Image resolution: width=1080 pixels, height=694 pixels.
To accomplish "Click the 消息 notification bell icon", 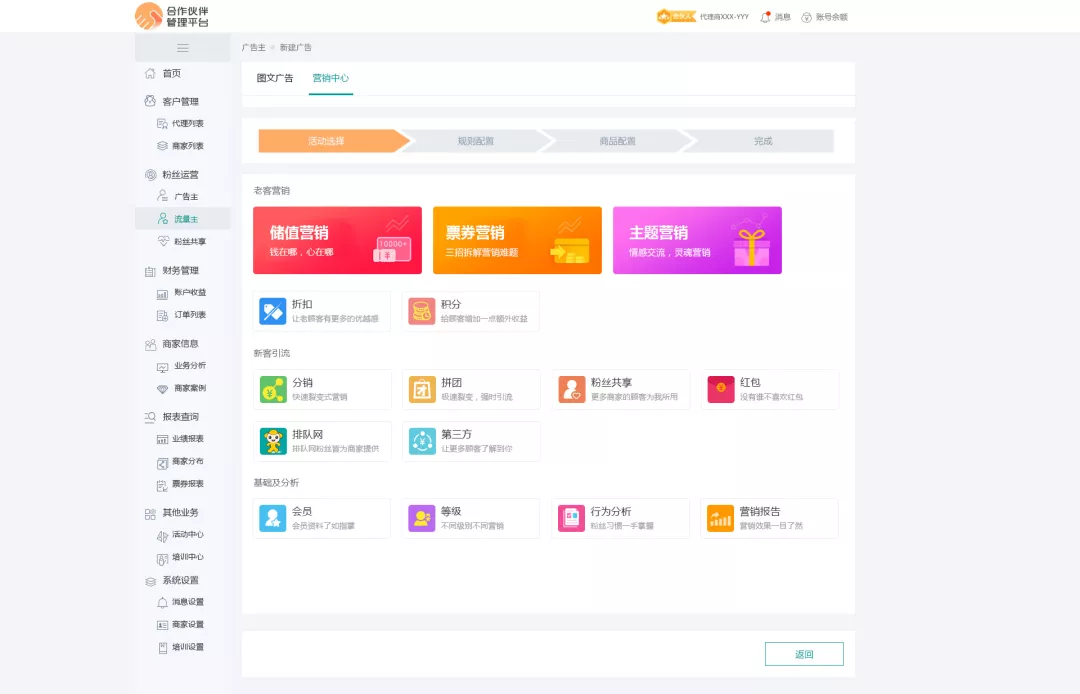I will tap(766, 17).
